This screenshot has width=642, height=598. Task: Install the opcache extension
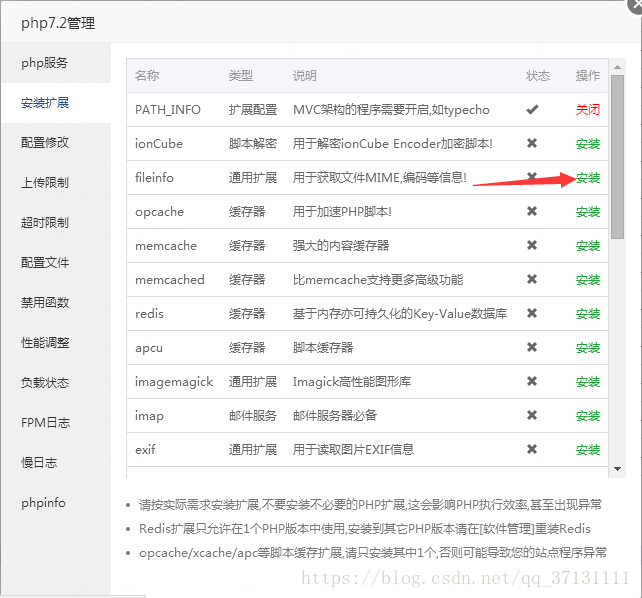coord(588,212)
